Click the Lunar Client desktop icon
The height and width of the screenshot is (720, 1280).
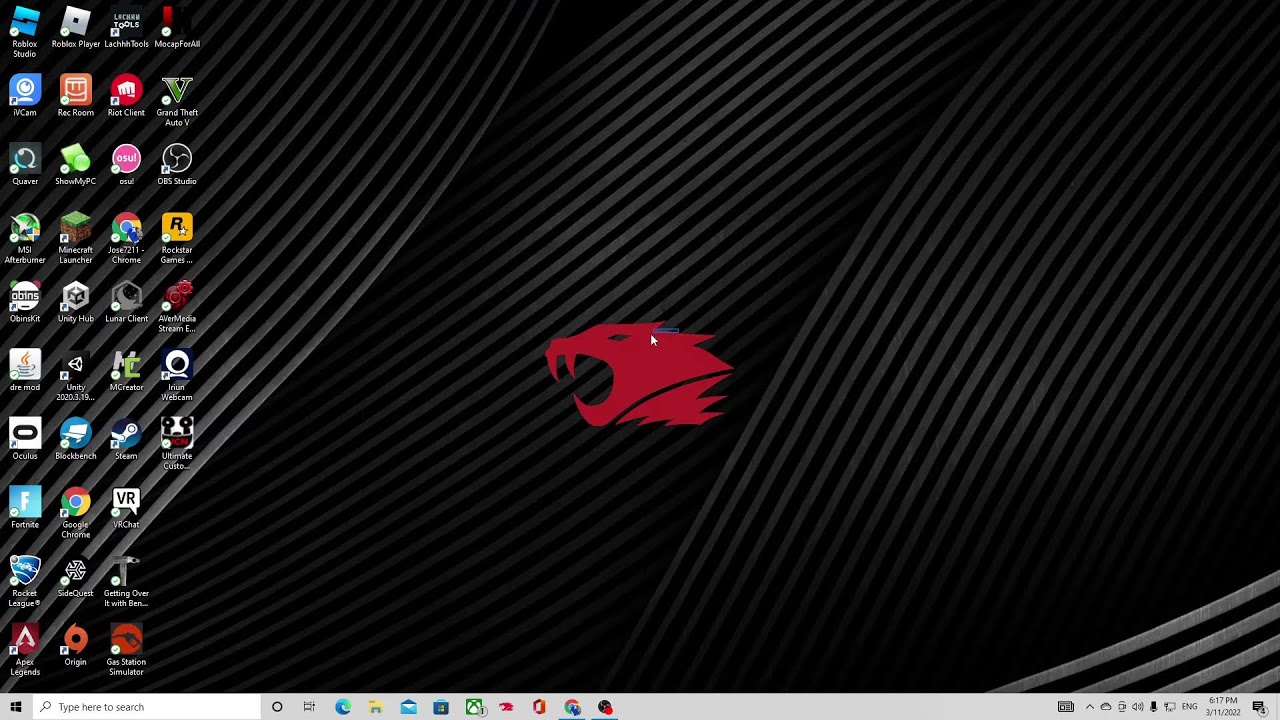(126, 302)
